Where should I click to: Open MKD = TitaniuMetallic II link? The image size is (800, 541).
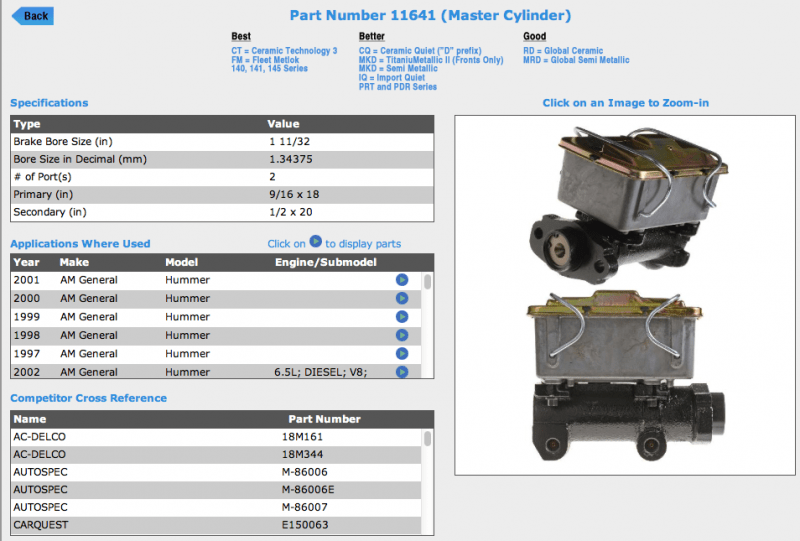(x=431, y=60)
